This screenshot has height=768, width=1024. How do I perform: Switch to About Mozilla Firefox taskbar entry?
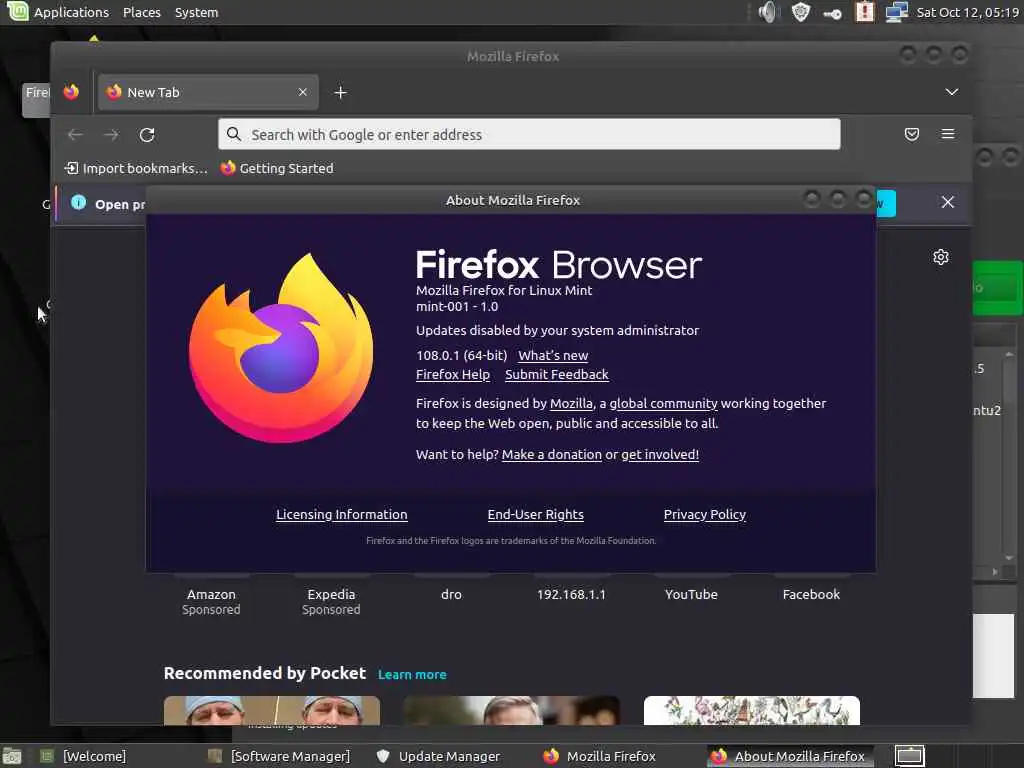pos(788,756)
